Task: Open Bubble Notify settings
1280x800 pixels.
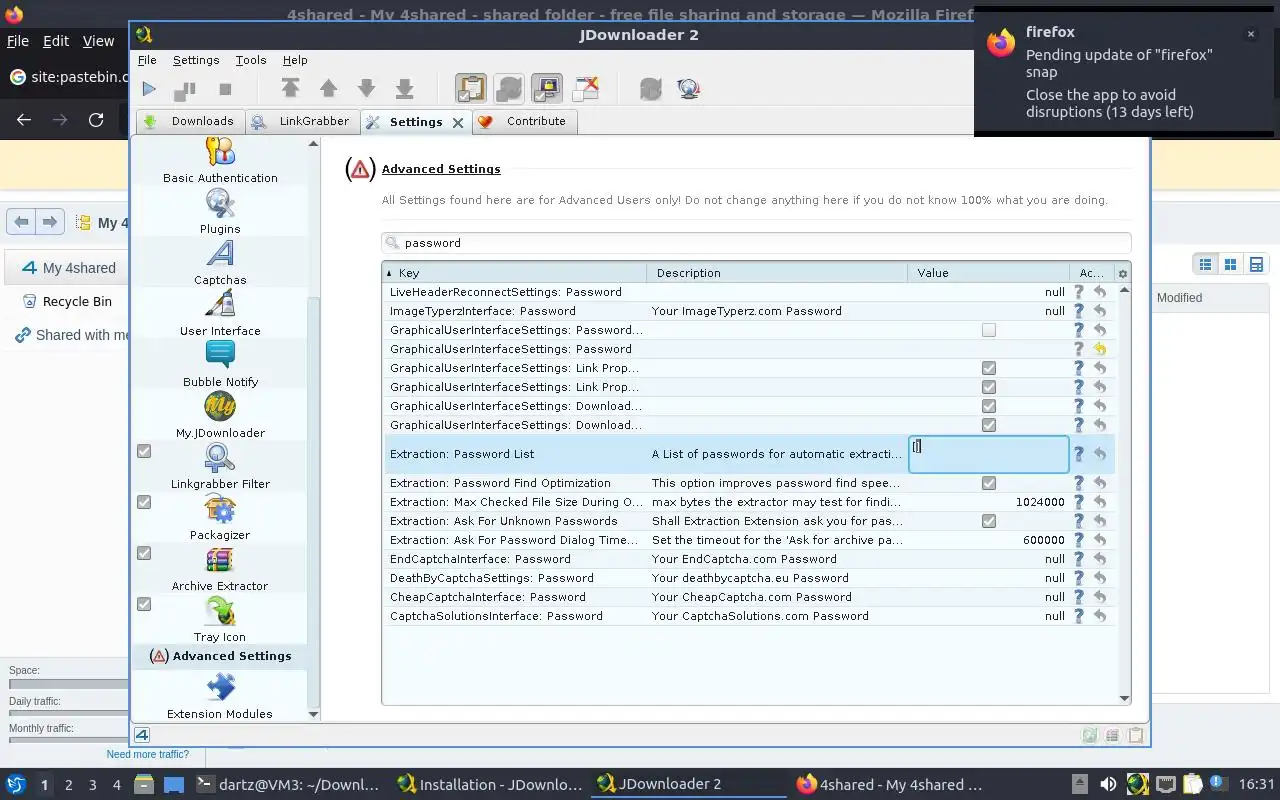Action: coord(220,365)
